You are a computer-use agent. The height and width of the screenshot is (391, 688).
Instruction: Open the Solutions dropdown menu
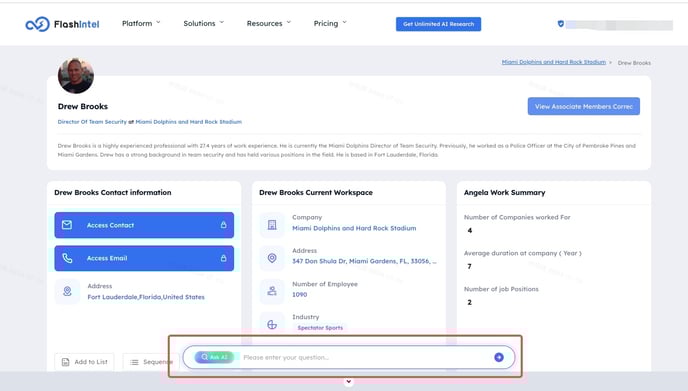click(203, 23)
